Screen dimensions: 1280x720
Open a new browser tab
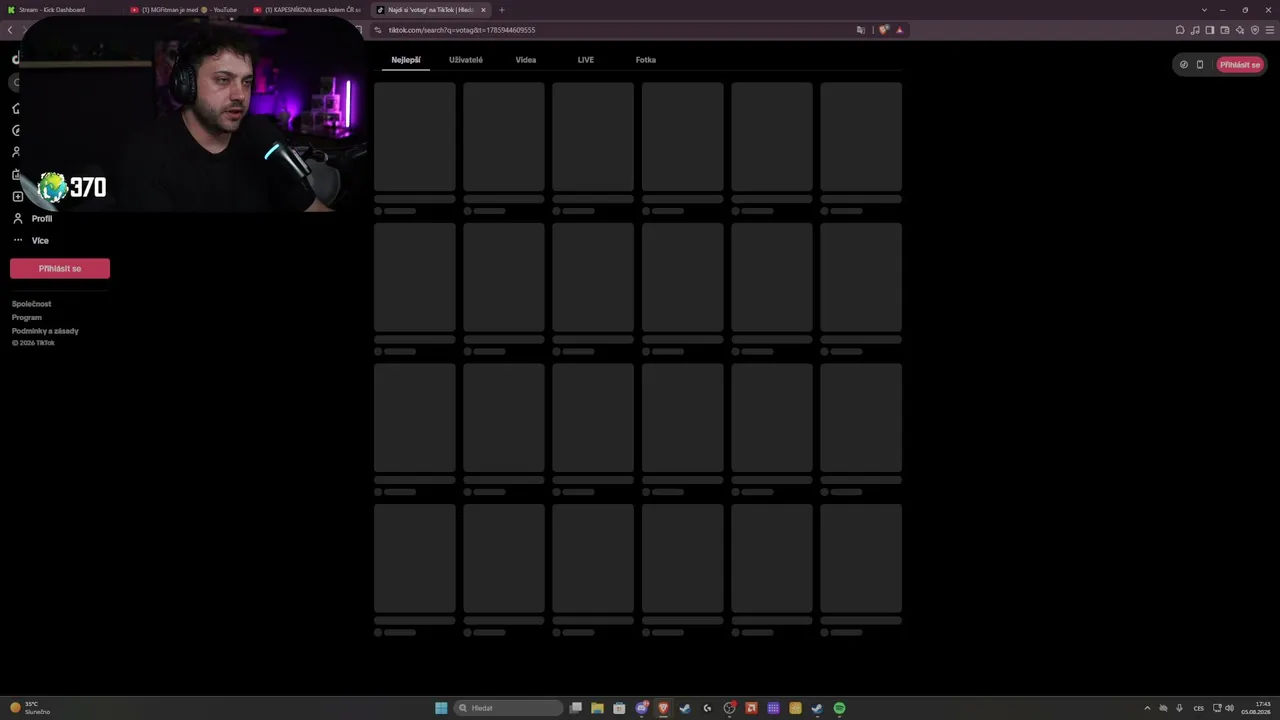pos(502,10)
